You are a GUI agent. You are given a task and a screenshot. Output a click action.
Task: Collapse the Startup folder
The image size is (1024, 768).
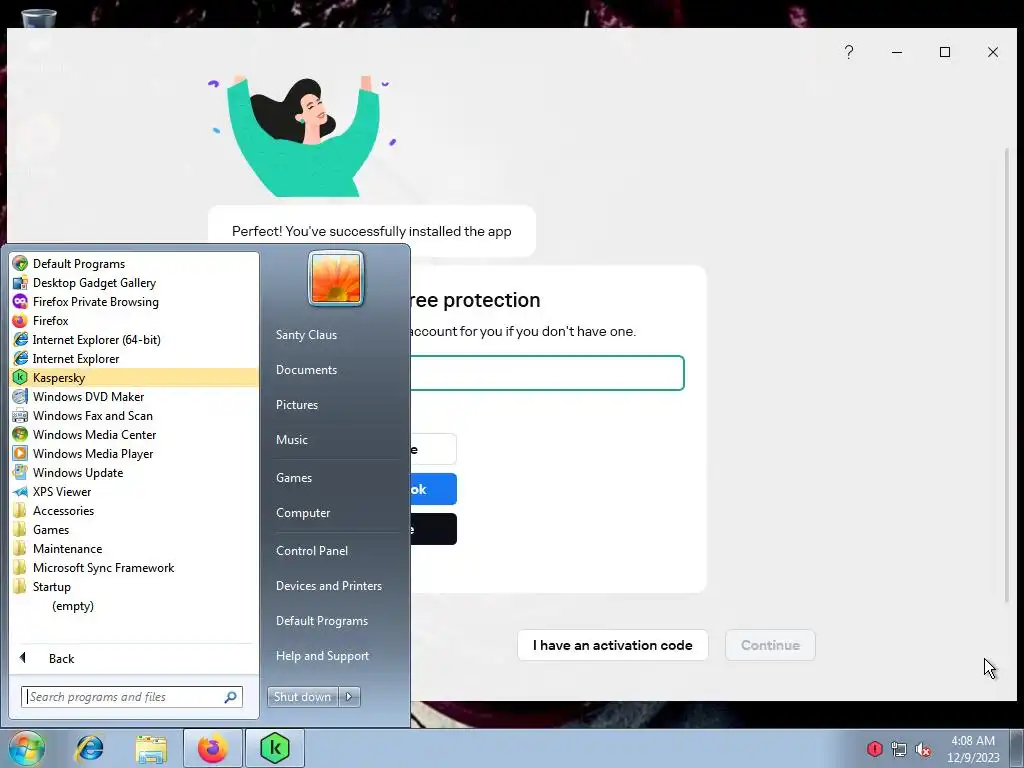51,586
